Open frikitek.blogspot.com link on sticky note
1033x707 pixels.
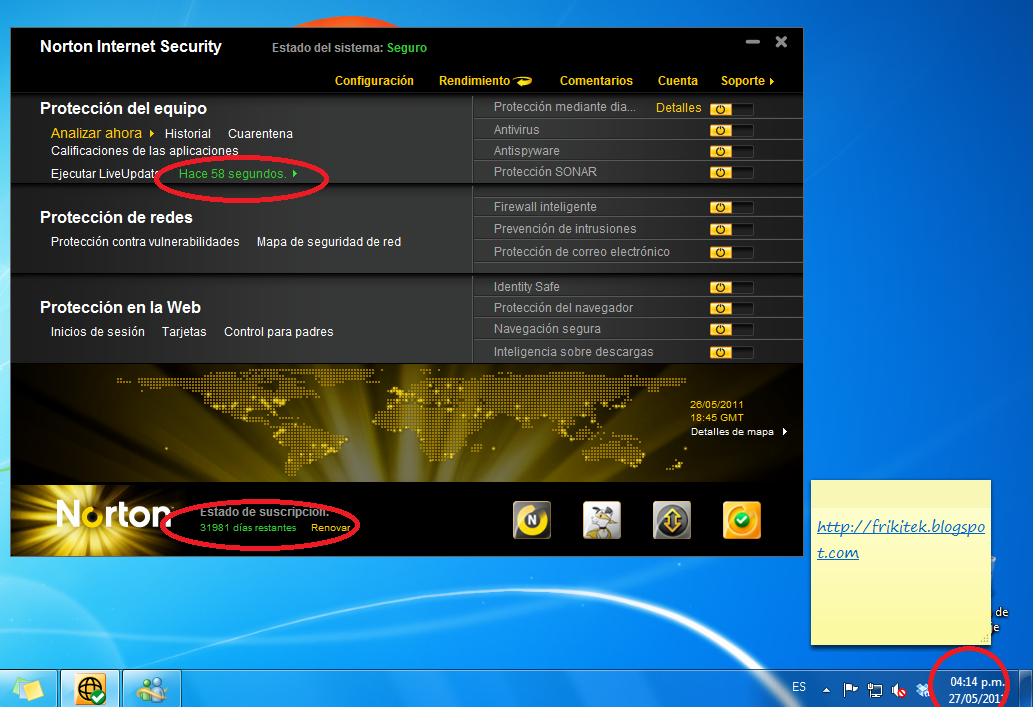pyautogui.click(x=901, y=539)
